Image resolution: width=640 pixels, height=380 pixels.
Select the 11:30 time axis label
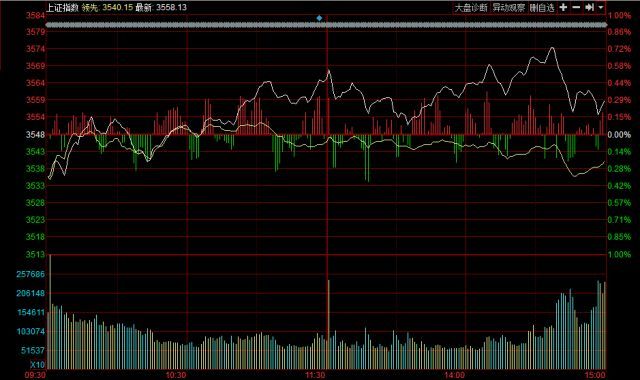(x=316, y=375)
